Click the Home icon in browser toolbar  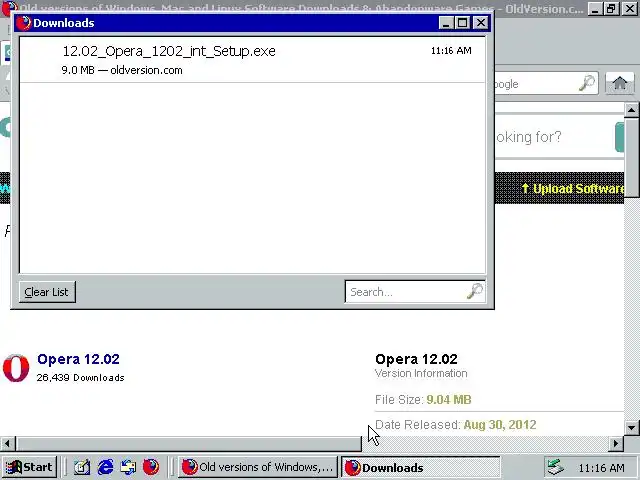(620, 84)
